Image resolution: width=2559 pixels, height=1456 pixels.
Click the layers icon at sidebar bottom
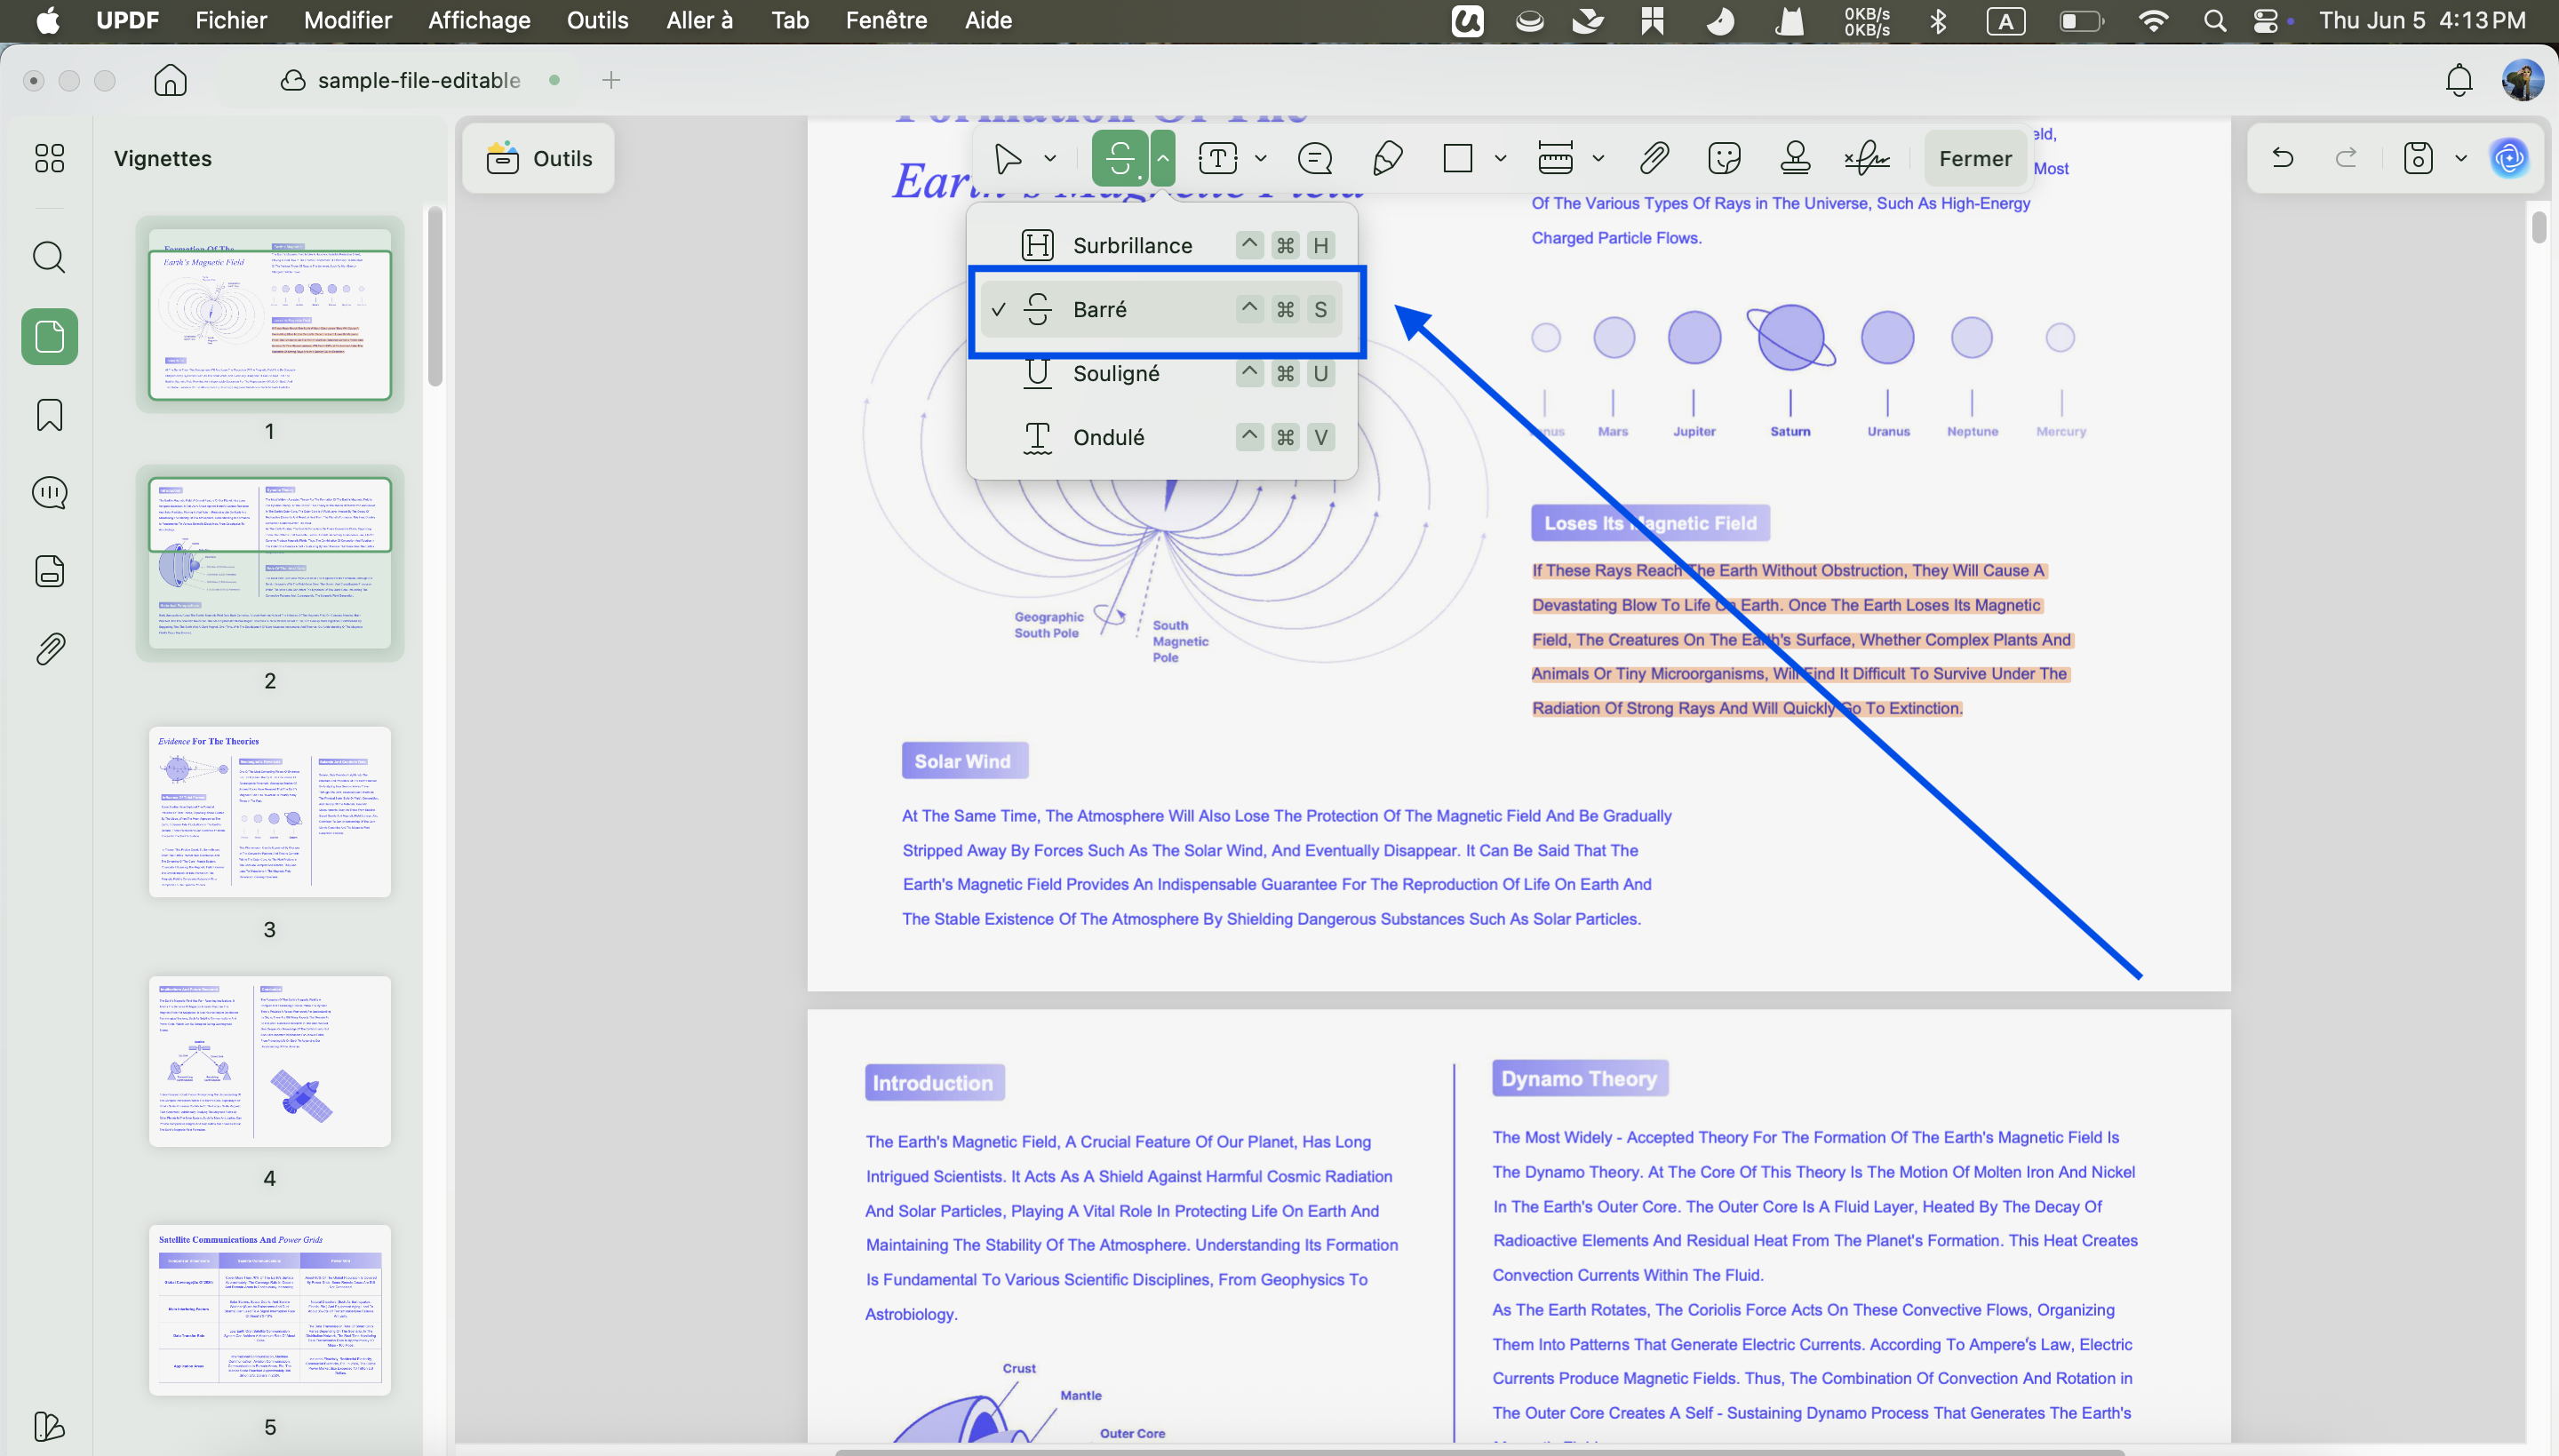pyautogui.click(x=49, y=1425)
